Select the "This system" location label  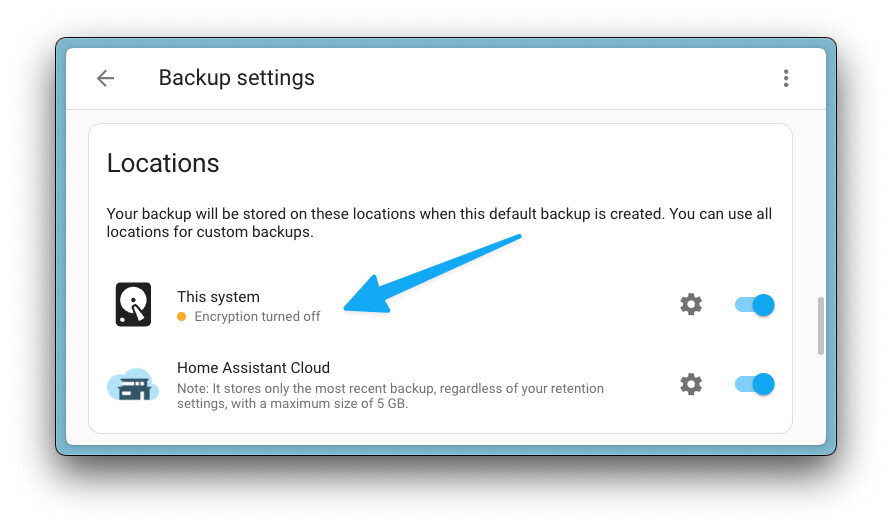[218, 297]
